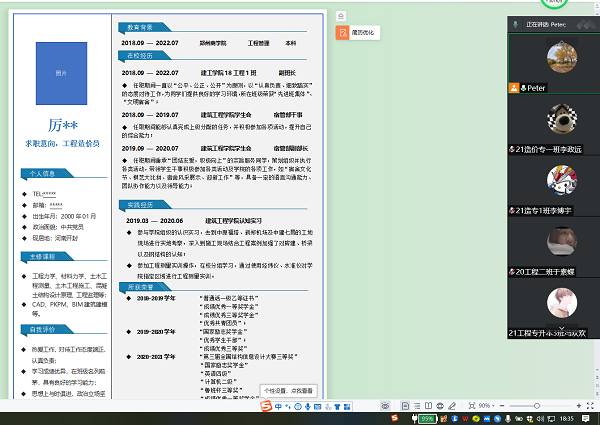Click the collapse icon above 简历优化
This screenshot has height=425, width=600.
coord(341,16)
